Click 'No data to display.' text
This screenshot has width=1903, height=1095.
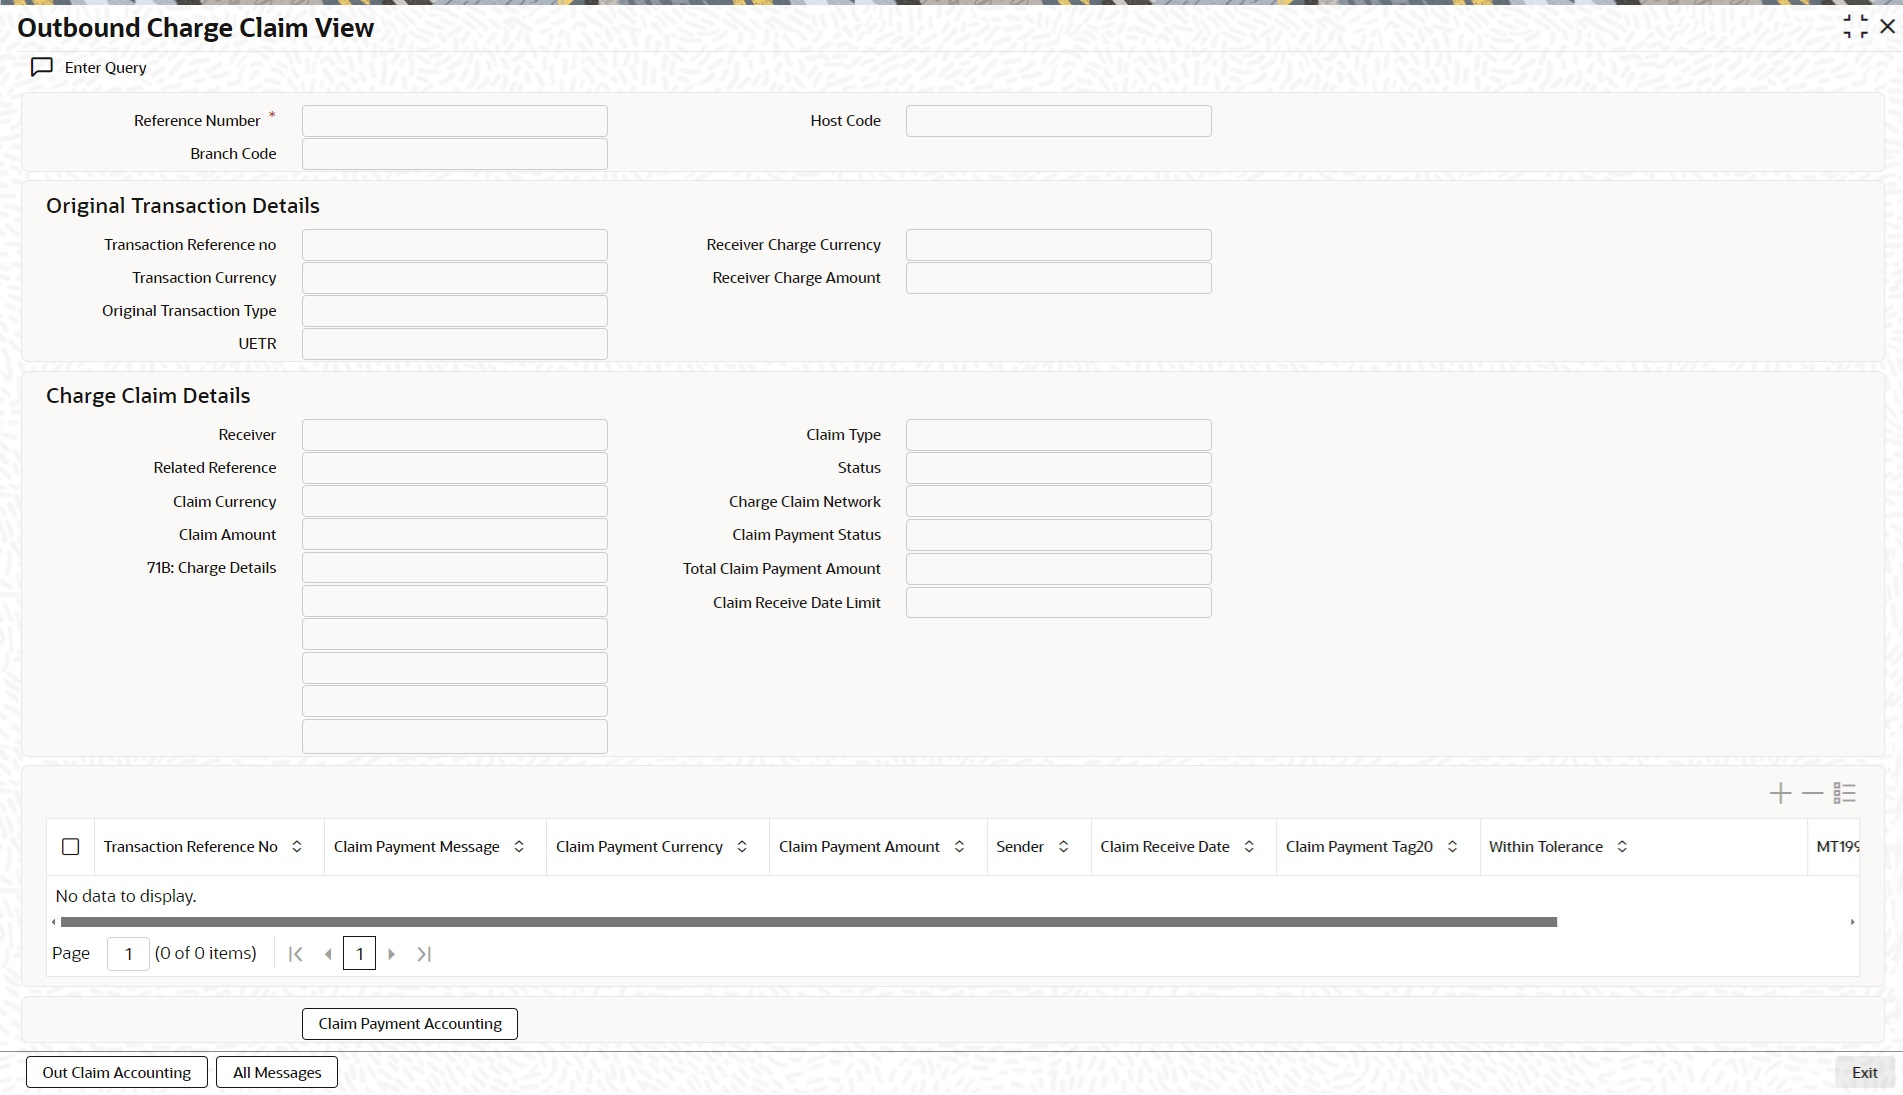(x=126, y=896)
